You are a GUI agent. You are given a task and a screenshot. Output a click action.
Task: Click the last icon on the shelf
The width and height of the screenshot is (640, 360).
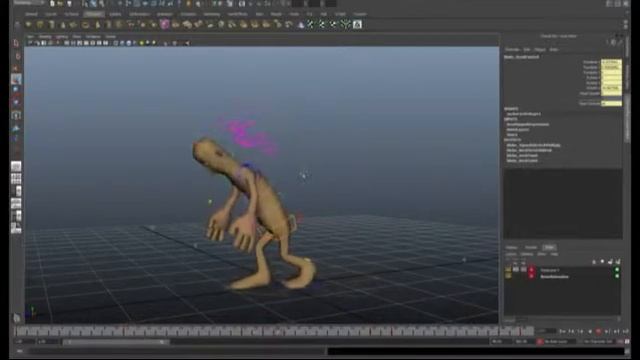point(357,24)
